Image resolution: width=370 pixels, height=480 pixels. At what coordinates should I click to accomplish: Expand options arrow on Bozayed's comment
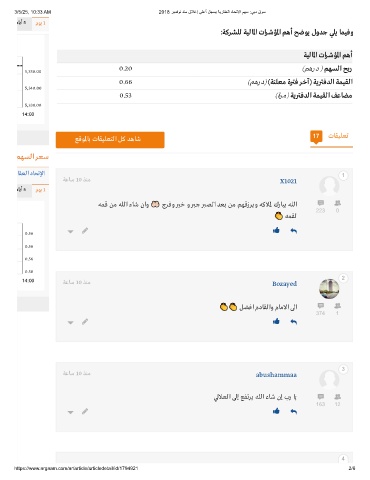tap(70, 322)
